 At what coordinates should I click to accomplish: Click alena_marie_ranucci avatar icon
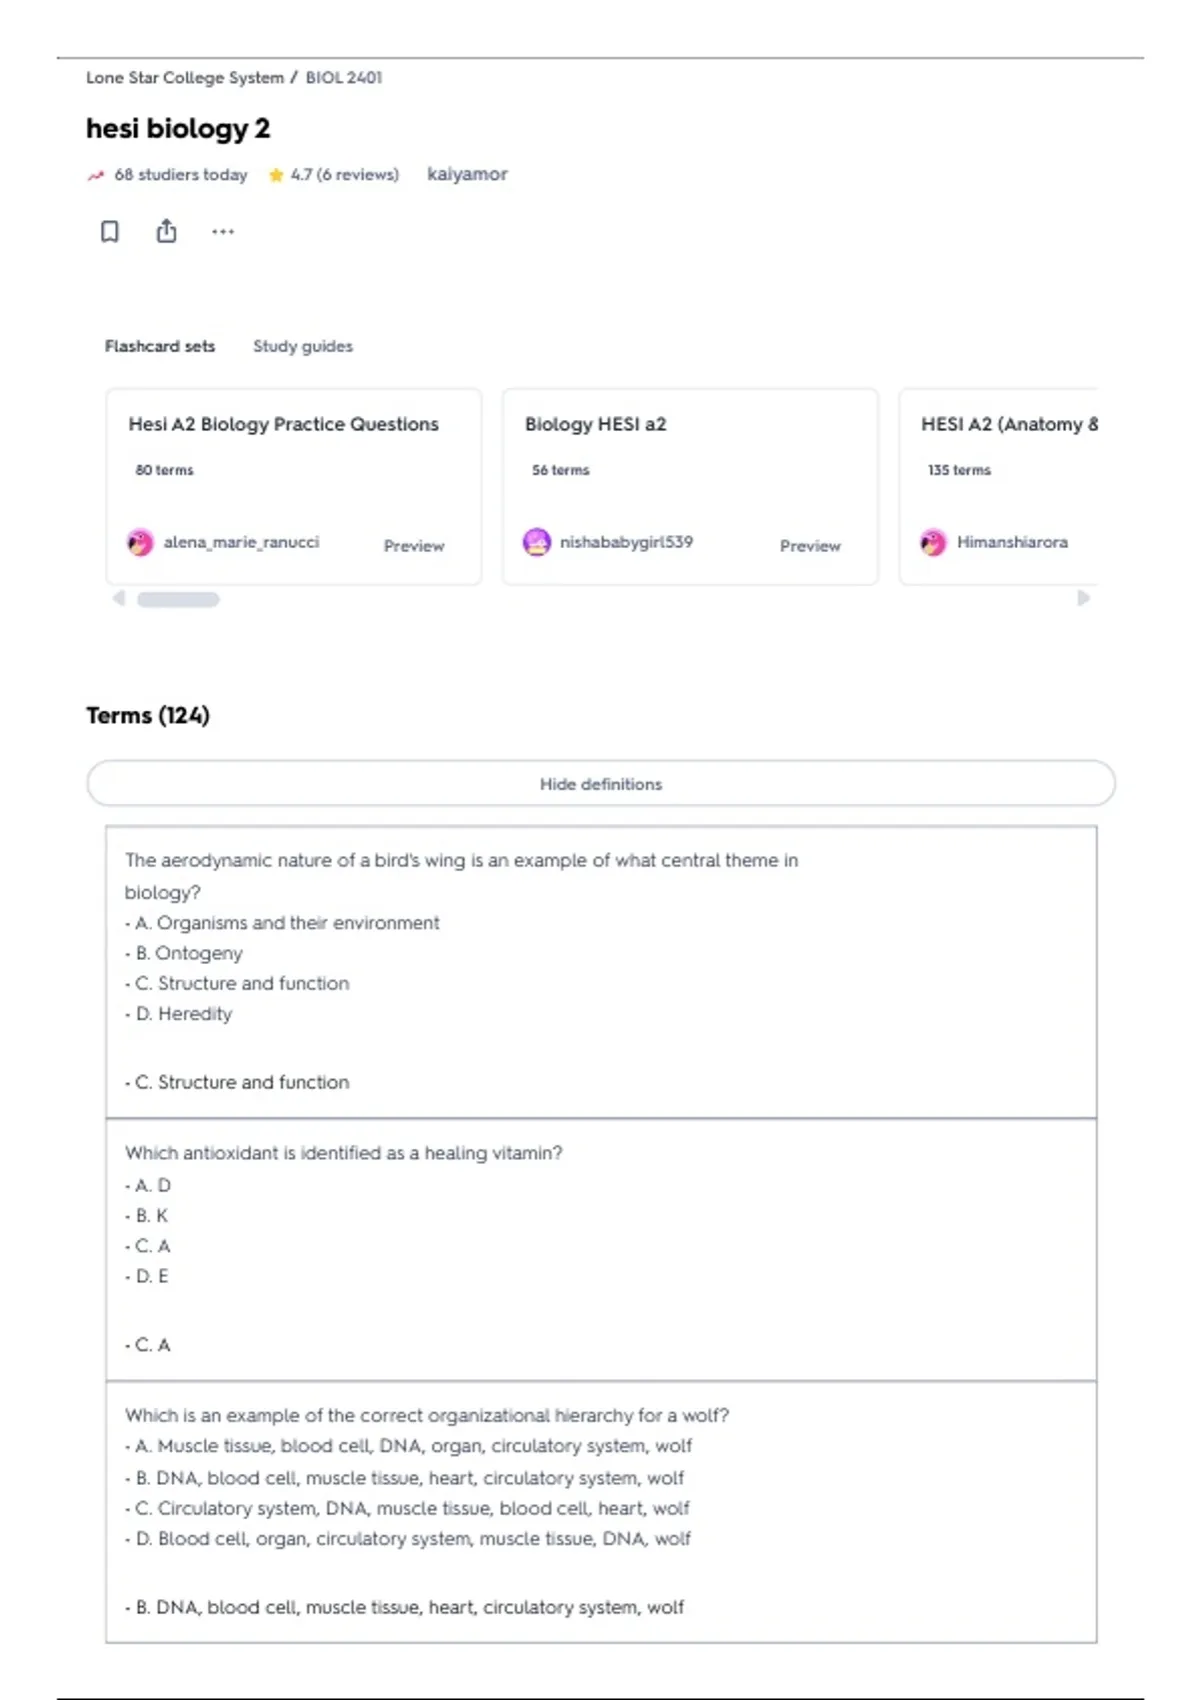(140, 542)
